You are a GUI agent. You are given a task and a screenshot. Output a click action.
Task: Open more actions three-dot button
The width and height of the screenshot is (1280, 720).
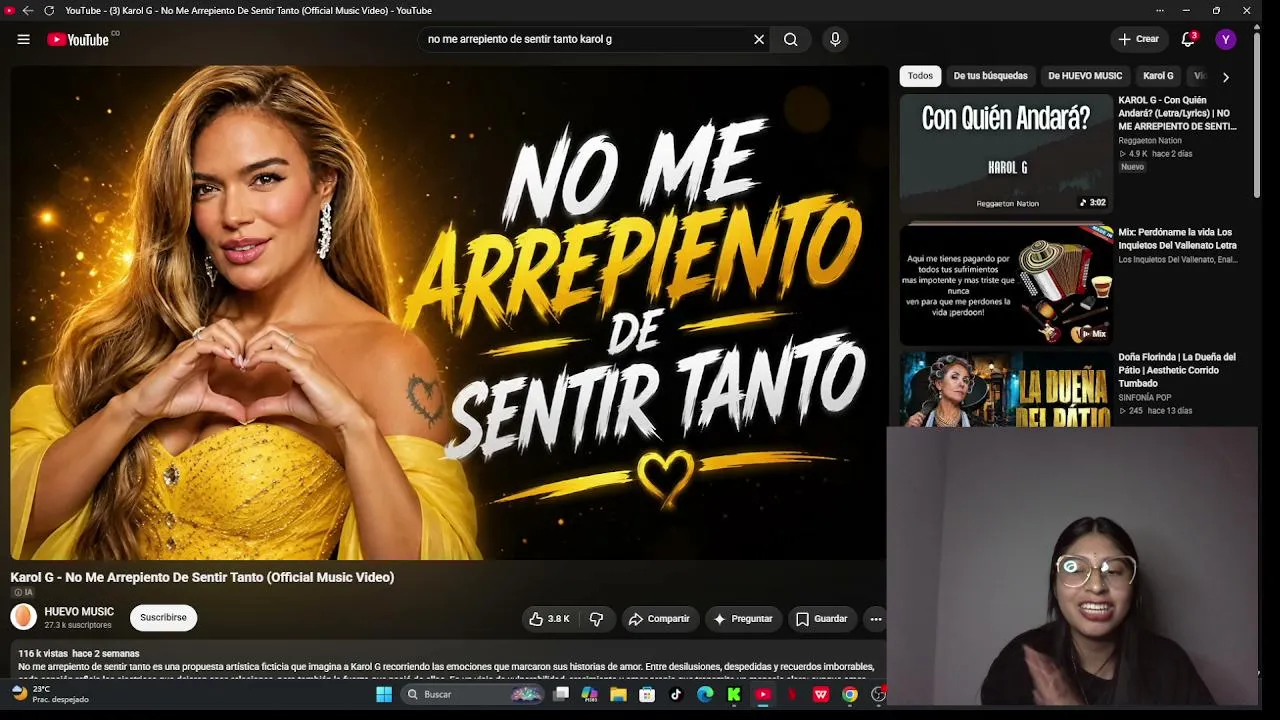click(x=875, y=619)
